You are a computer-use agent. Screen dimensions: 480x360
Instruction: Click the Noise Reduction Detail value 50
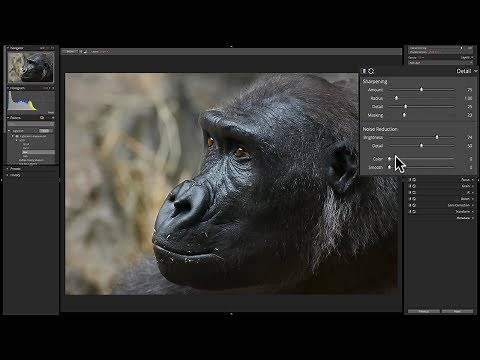[469, 146]
